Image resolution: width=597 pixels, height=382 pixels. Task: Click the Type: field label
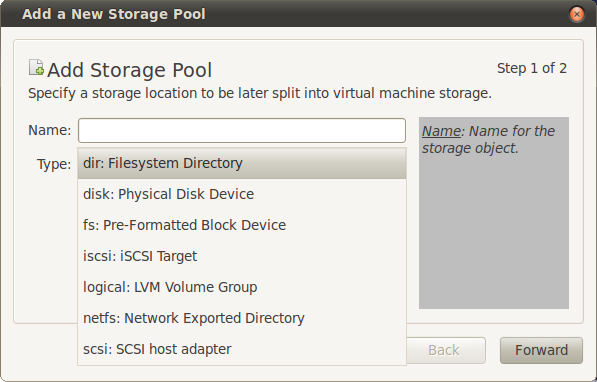click(x=54, y=164)
